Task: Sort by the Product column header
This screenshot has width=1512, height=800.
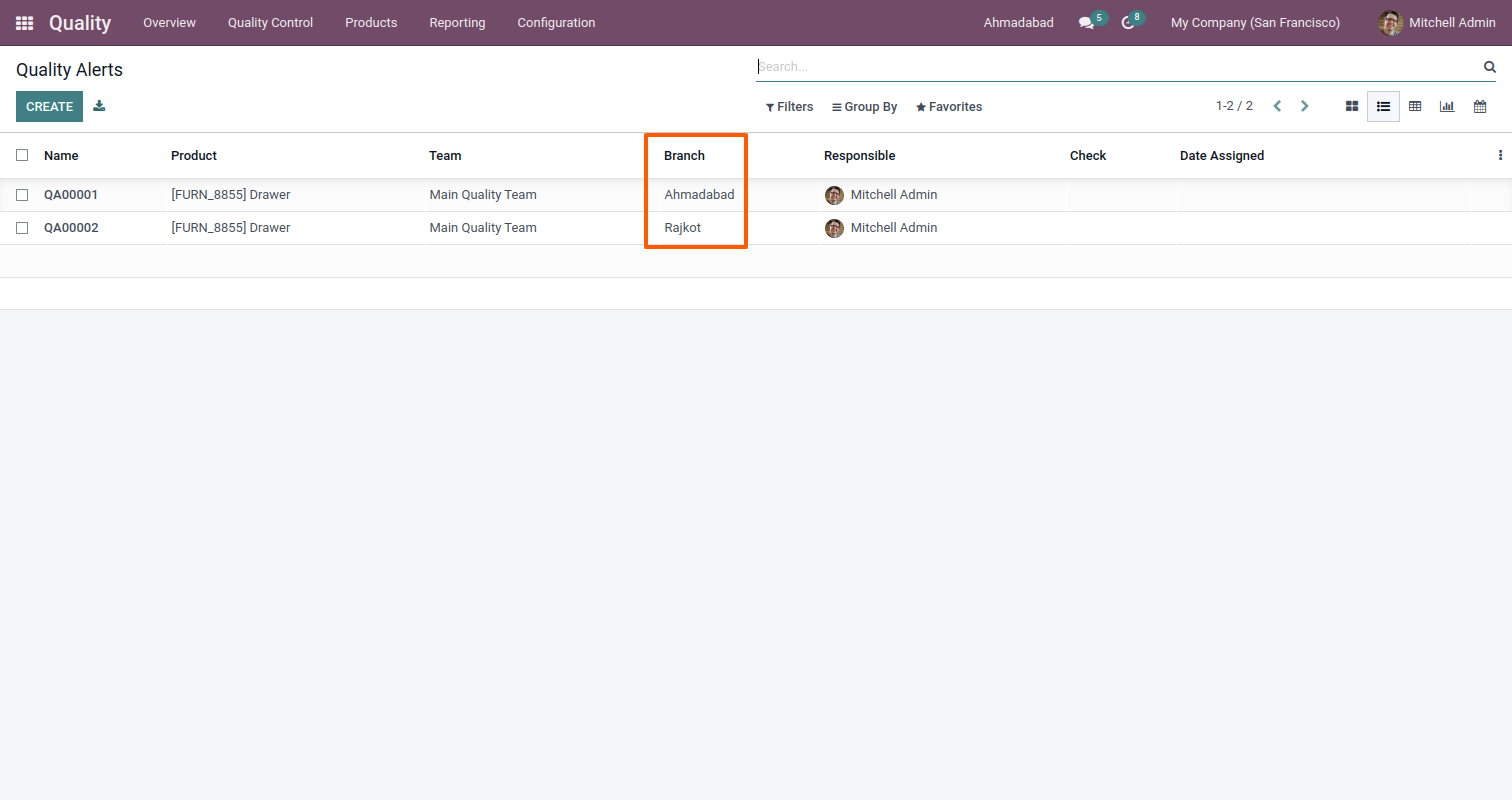Action: point(194,155)
